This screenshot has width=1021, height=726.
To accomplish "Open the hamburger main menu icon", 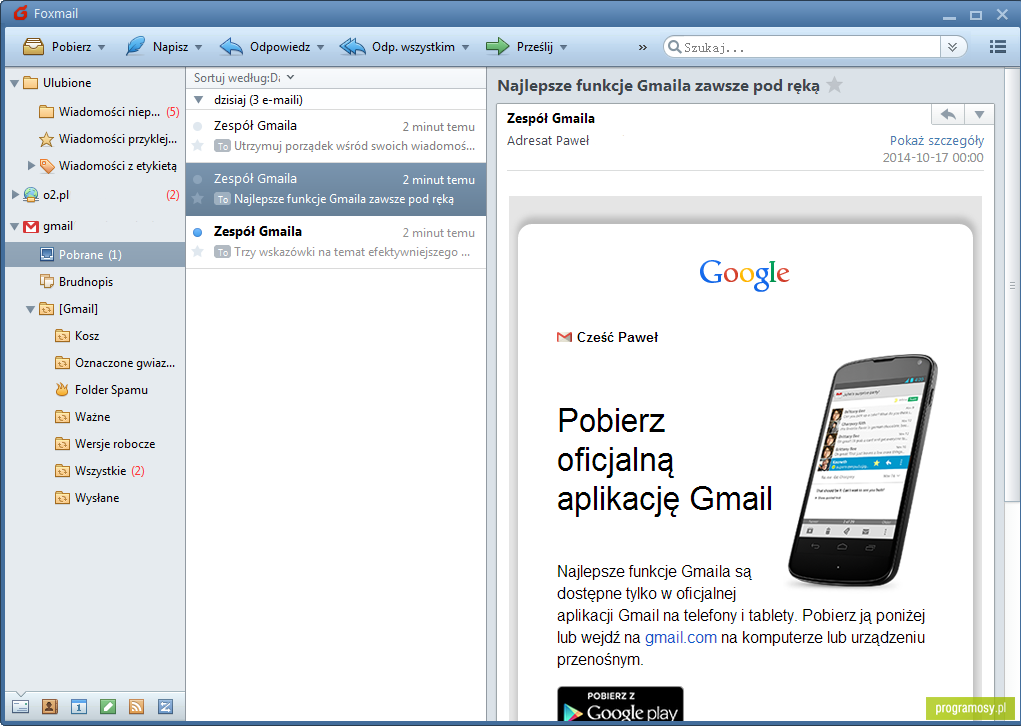I will pos(998,47).
